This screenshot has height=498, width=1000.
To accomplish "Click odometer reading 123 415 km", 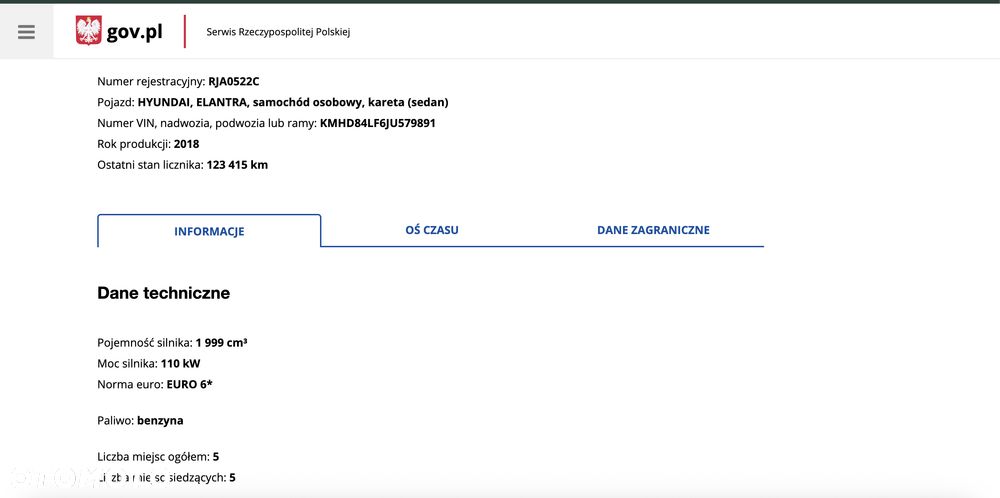I will [237, 165].
